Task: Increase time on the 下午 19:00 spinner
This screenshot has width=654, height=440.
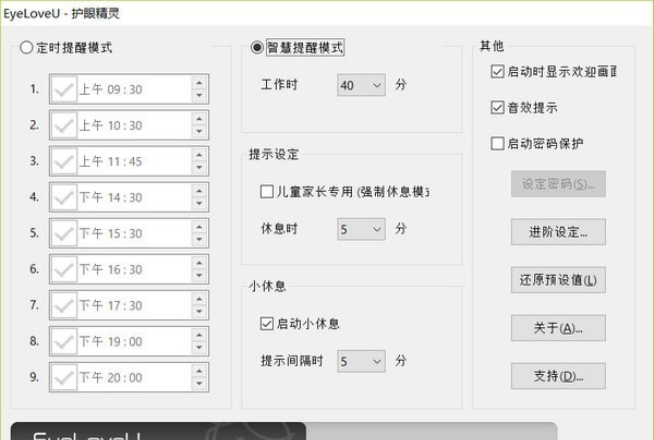Action: tap(199, 334)
